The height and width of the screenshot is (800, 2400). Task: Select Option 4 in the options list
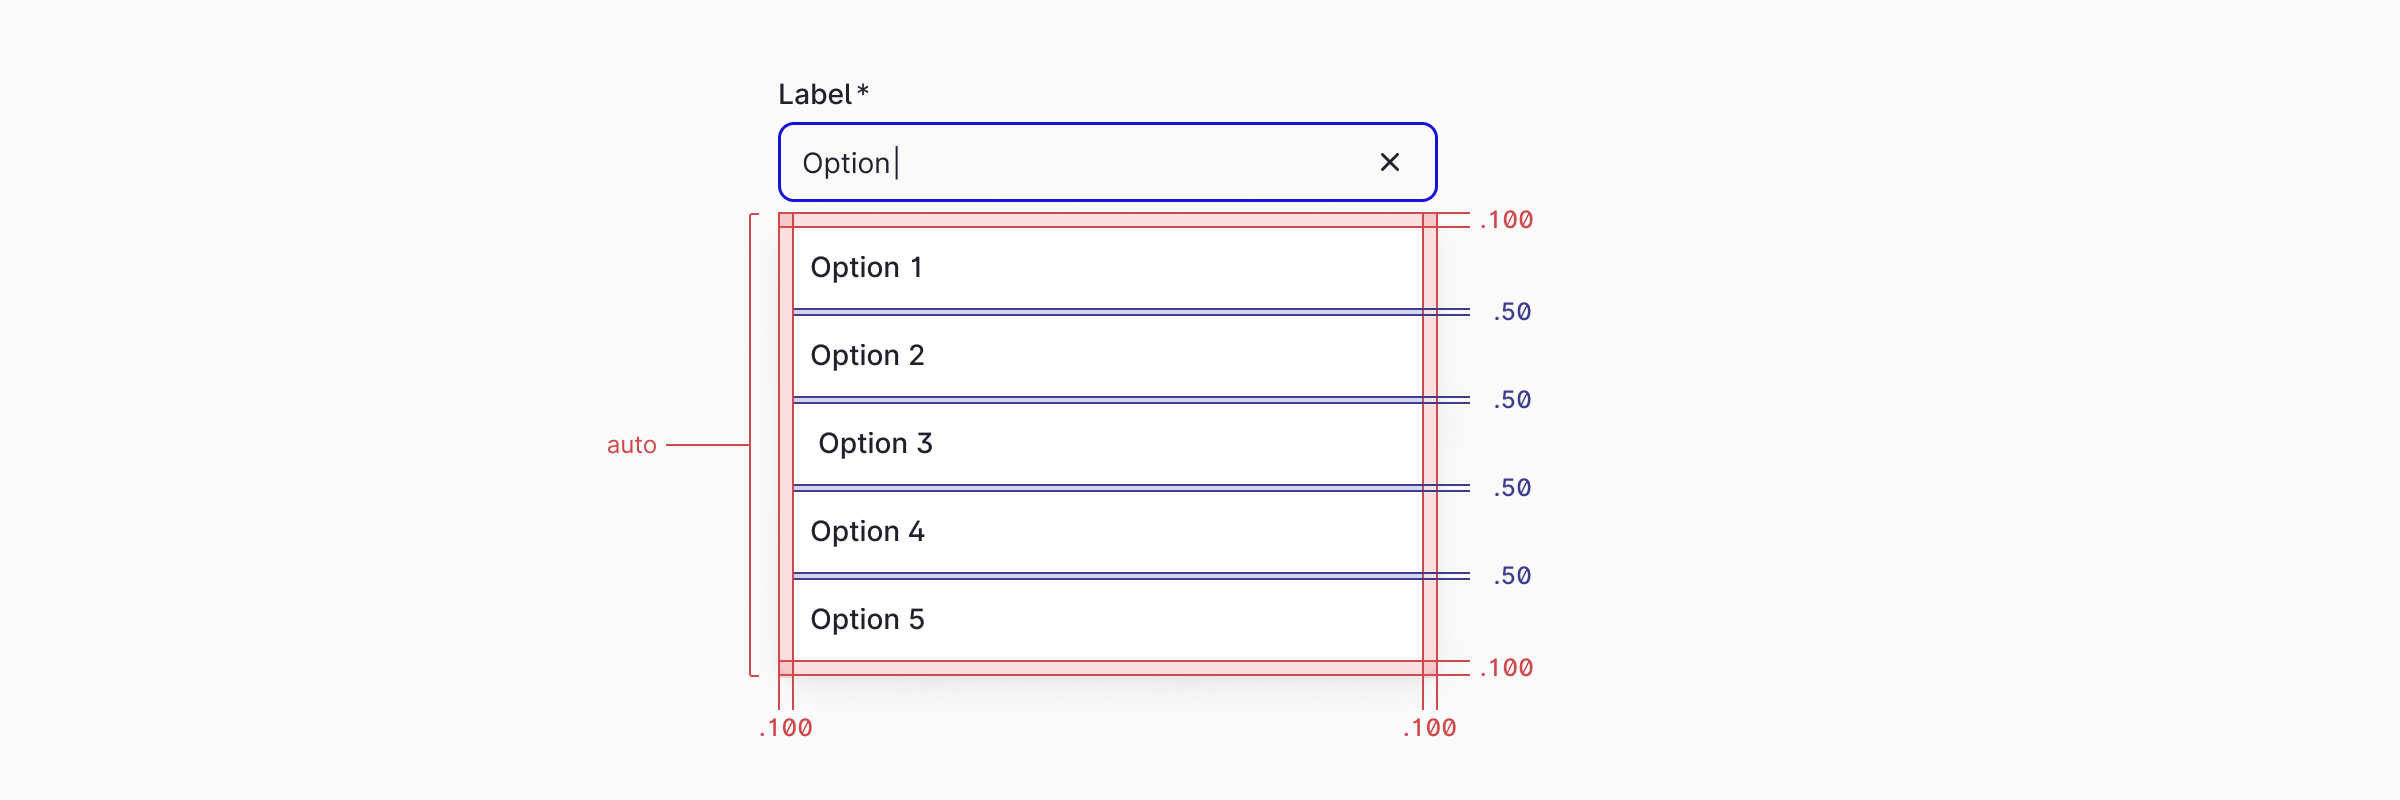pyautogui.click(x=867, y=531)
